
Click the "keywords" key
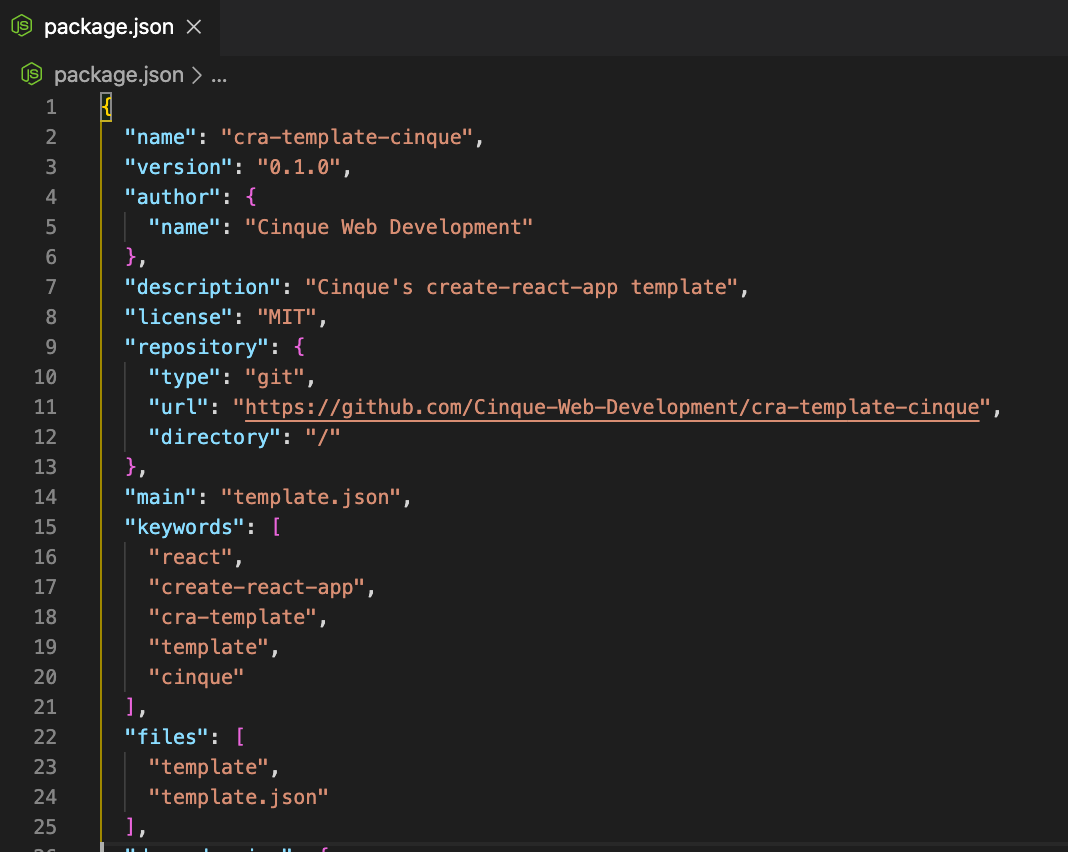pyautogui.click(x=185, y=526)
